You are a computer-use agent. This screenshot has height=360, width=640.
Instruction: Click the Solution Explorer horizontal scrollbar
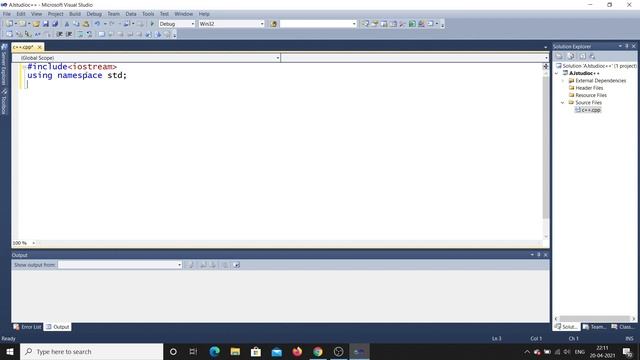(x=595, y=318)
